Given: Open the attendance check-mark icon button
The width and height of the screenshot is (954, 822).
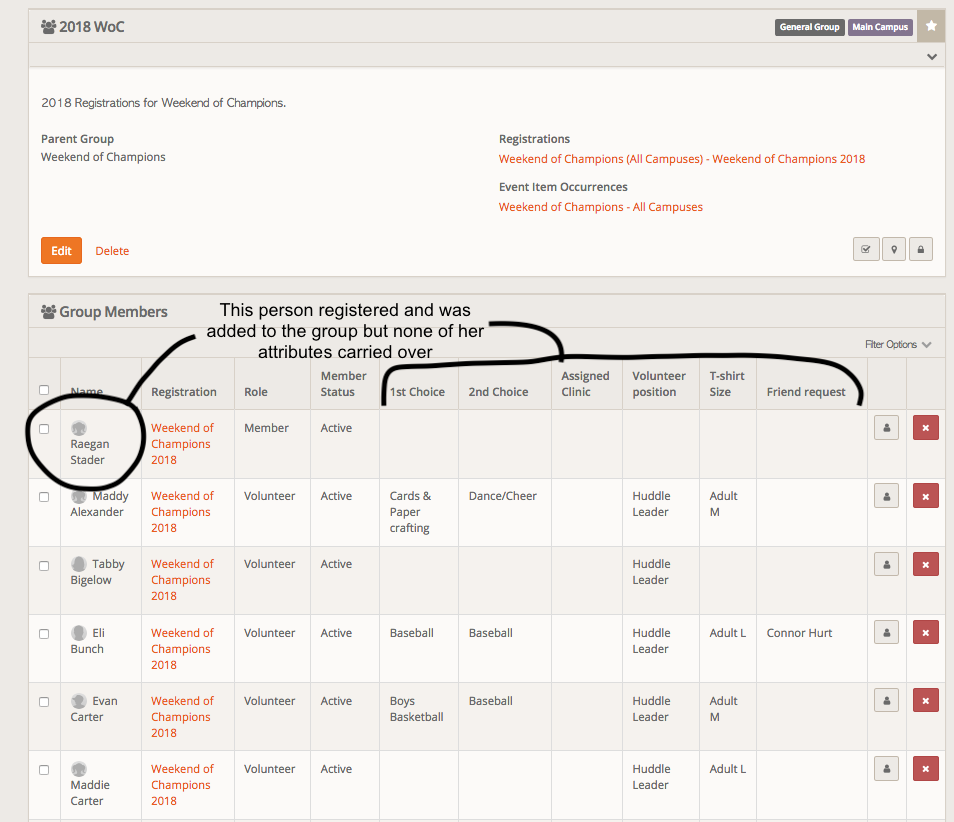Looking at the screenshot, I should pos(866,249).
